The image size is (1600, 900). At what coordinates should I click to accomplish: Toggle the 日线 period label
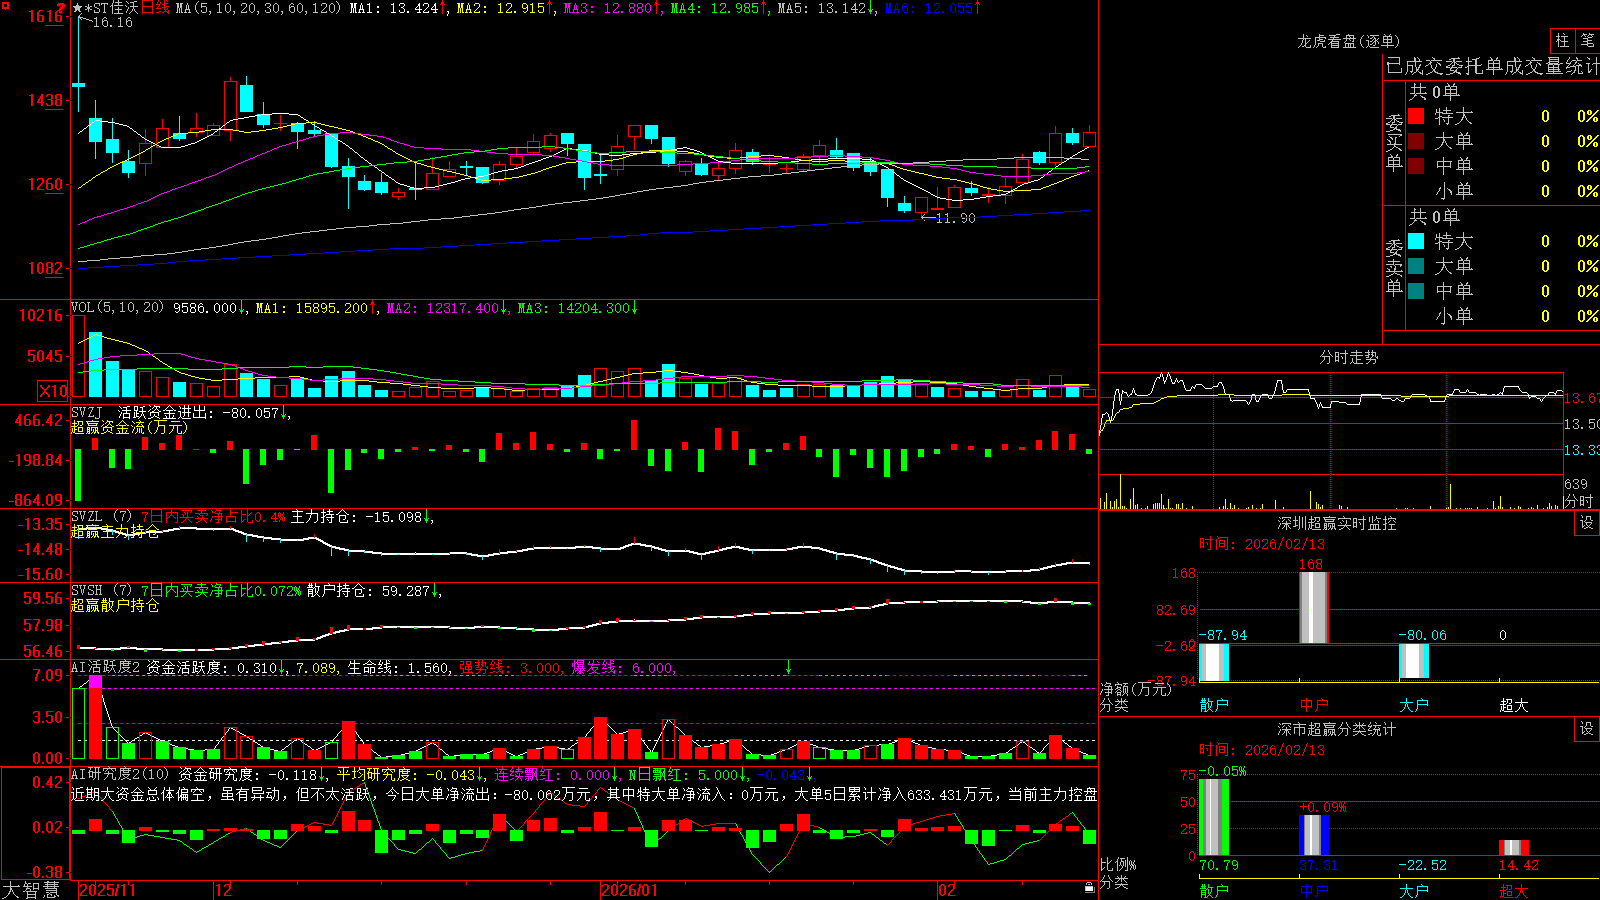[x=155, y=8]
